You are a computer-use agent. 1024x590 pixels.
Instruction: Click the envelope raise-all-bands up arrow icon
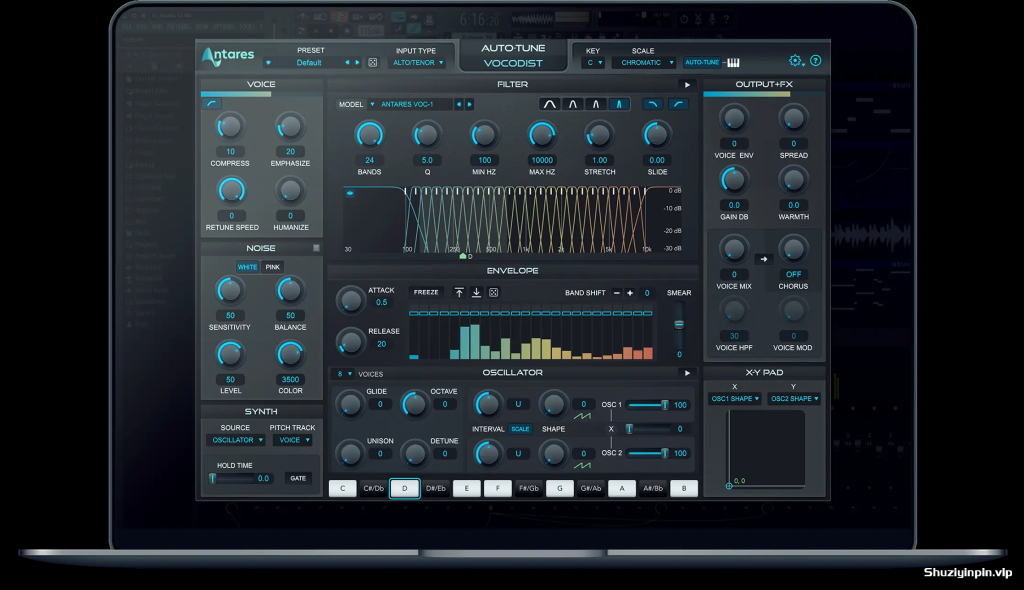(x=459, y=293)
